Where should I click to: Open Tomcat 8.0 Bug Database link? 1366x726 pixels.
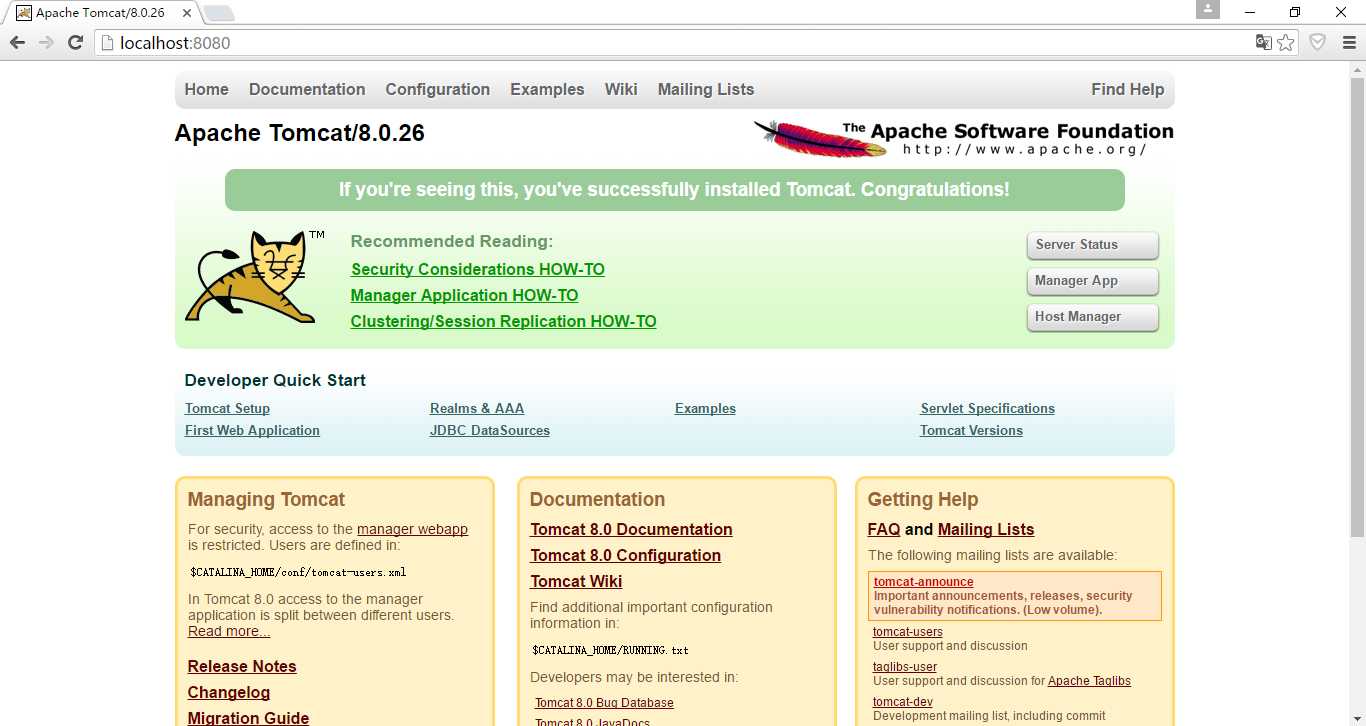[604, 703]
